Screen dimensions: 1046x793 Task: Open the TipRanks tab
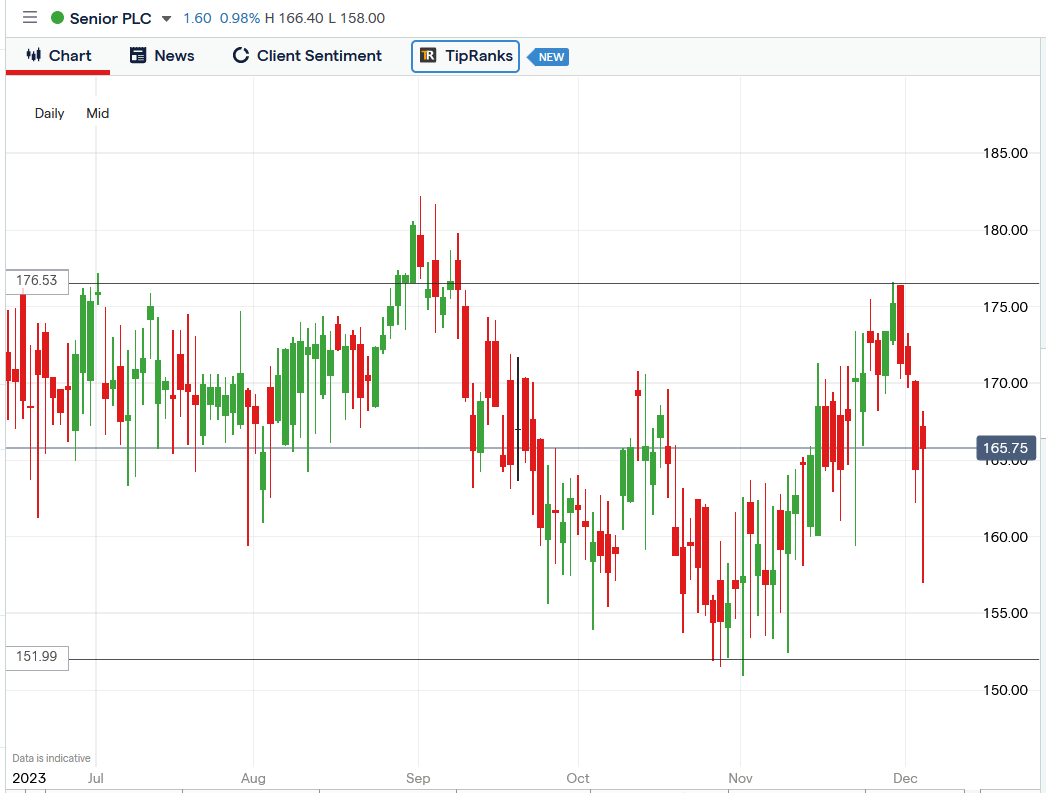[x=466, y=56]
